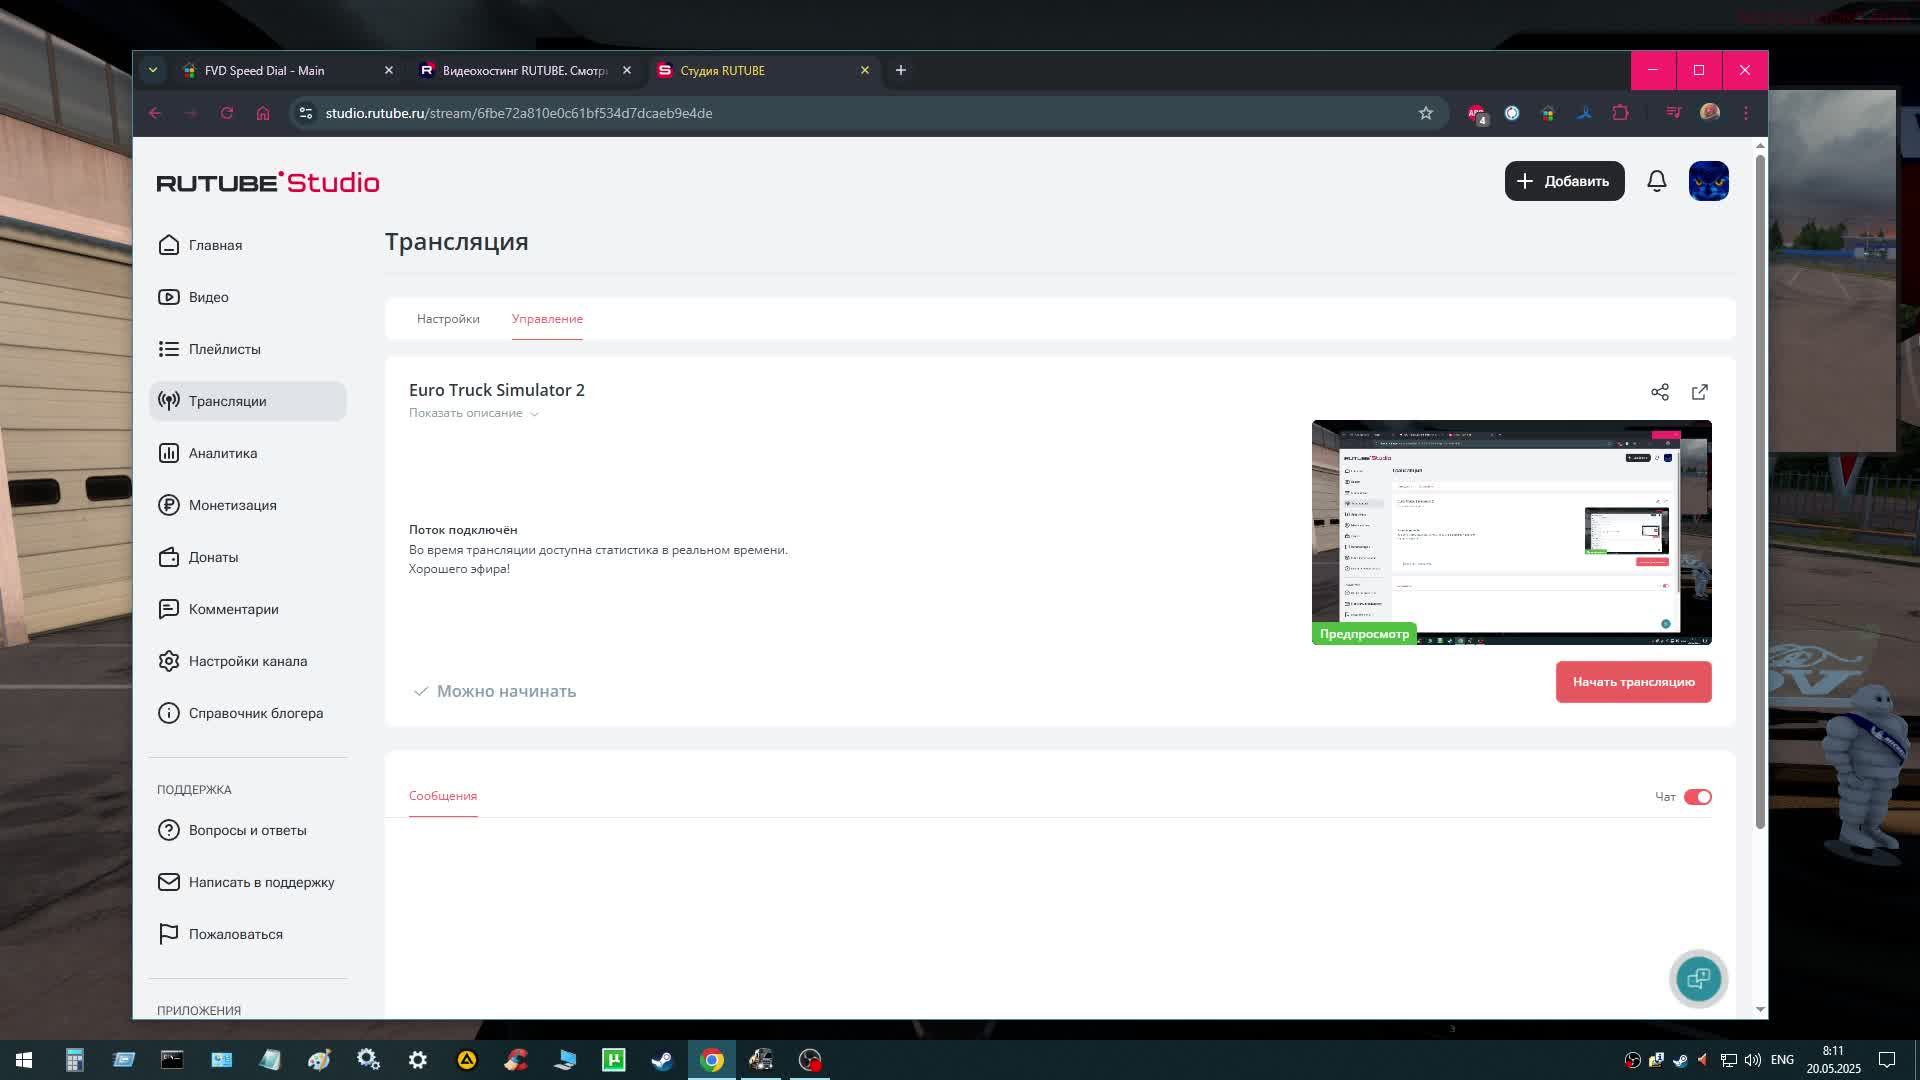Open tab search dropdown arrow
Screen dimensions: 1920x1080
point(152,70)
